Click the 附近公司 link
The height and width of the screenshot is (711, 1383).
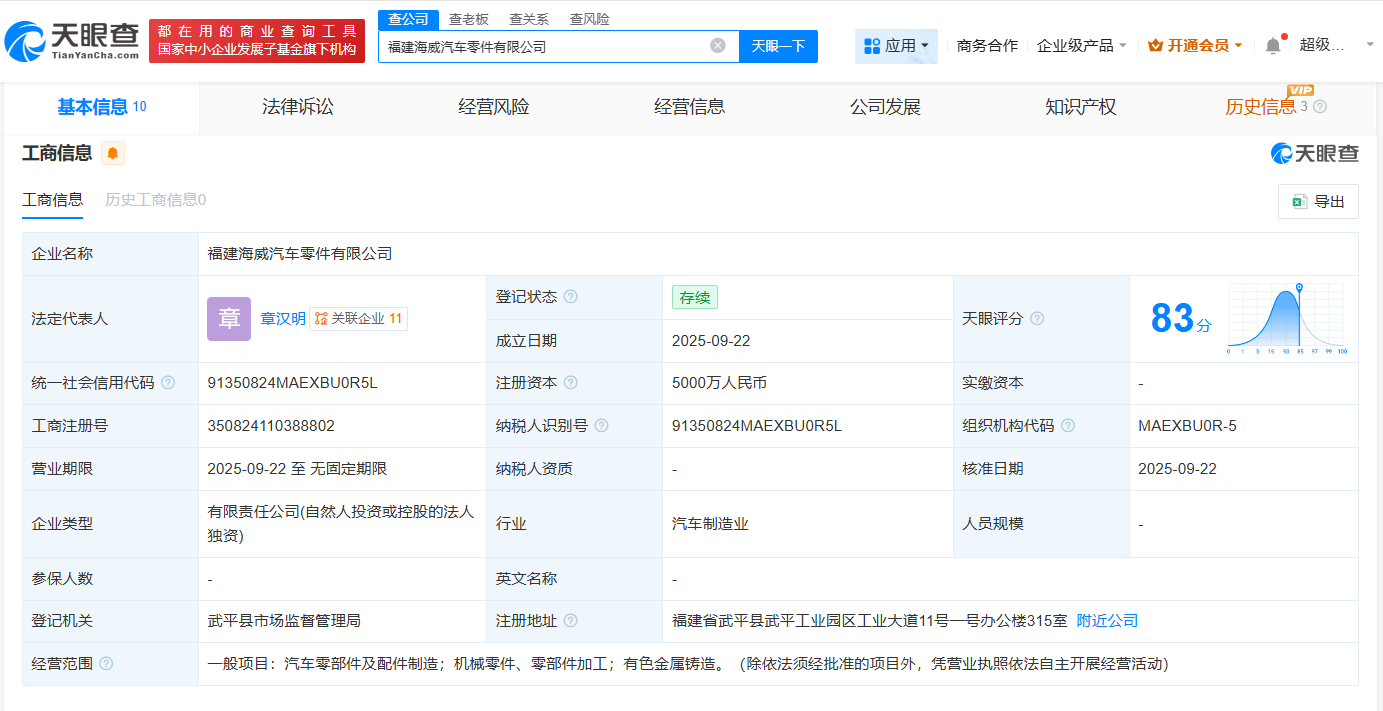pyautogui.click(x=1105, y=620)
